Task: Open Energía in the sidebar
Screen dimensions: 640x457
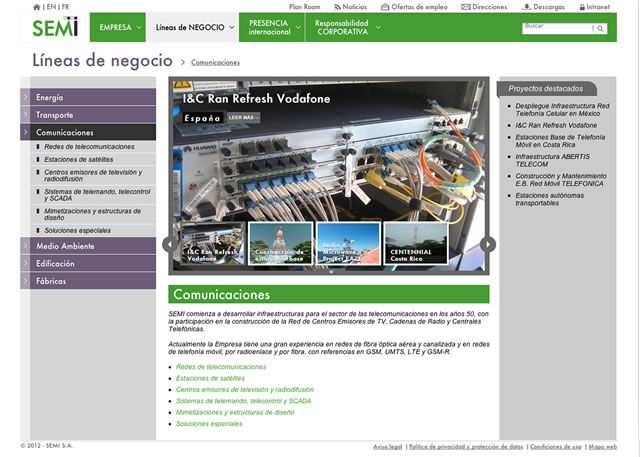Action: click(x=88, y=97)
